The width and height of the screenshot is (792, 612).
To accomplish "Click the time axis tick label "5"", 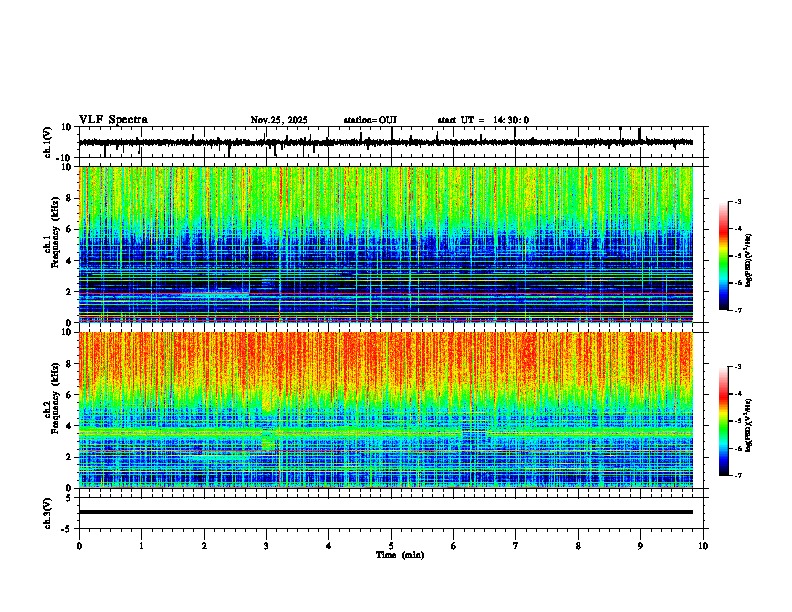I will (x=391, y=546).
